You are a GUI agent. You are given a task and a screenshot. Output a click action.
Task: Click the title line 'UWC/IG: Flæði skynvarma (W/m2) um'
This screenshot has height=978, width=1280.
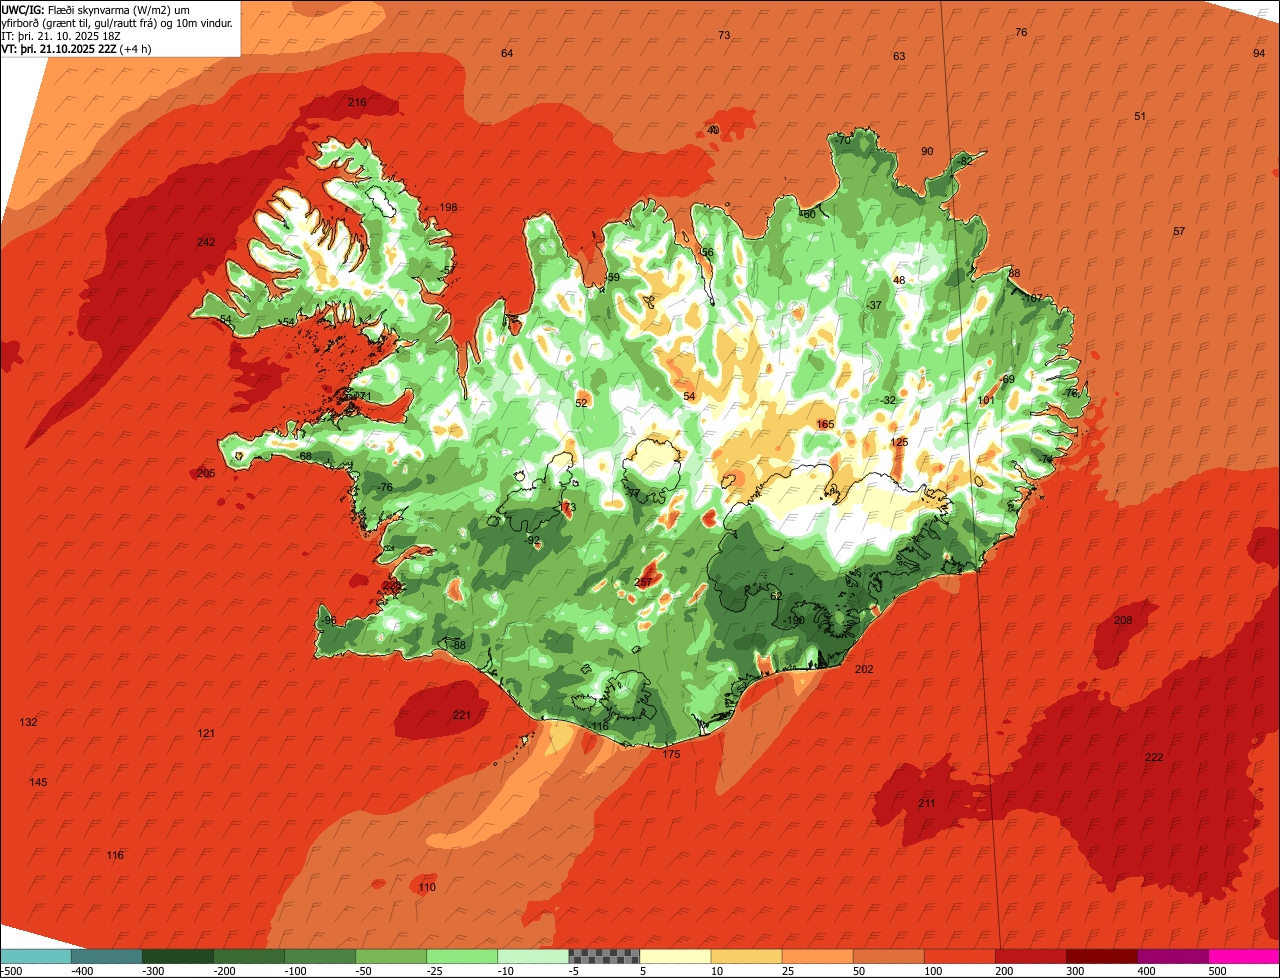point(96,10)
